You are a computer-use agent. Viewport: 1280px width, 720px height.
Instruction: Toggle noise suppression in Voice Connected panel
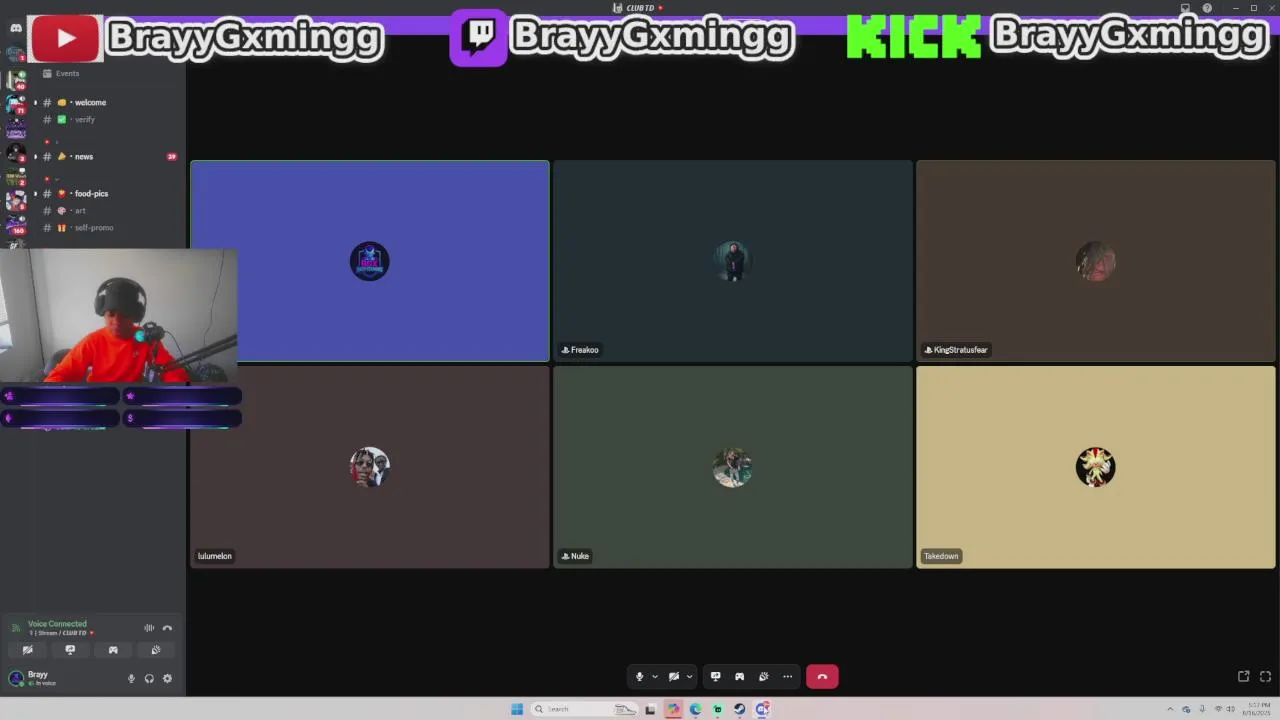click(x=149, y=628)
